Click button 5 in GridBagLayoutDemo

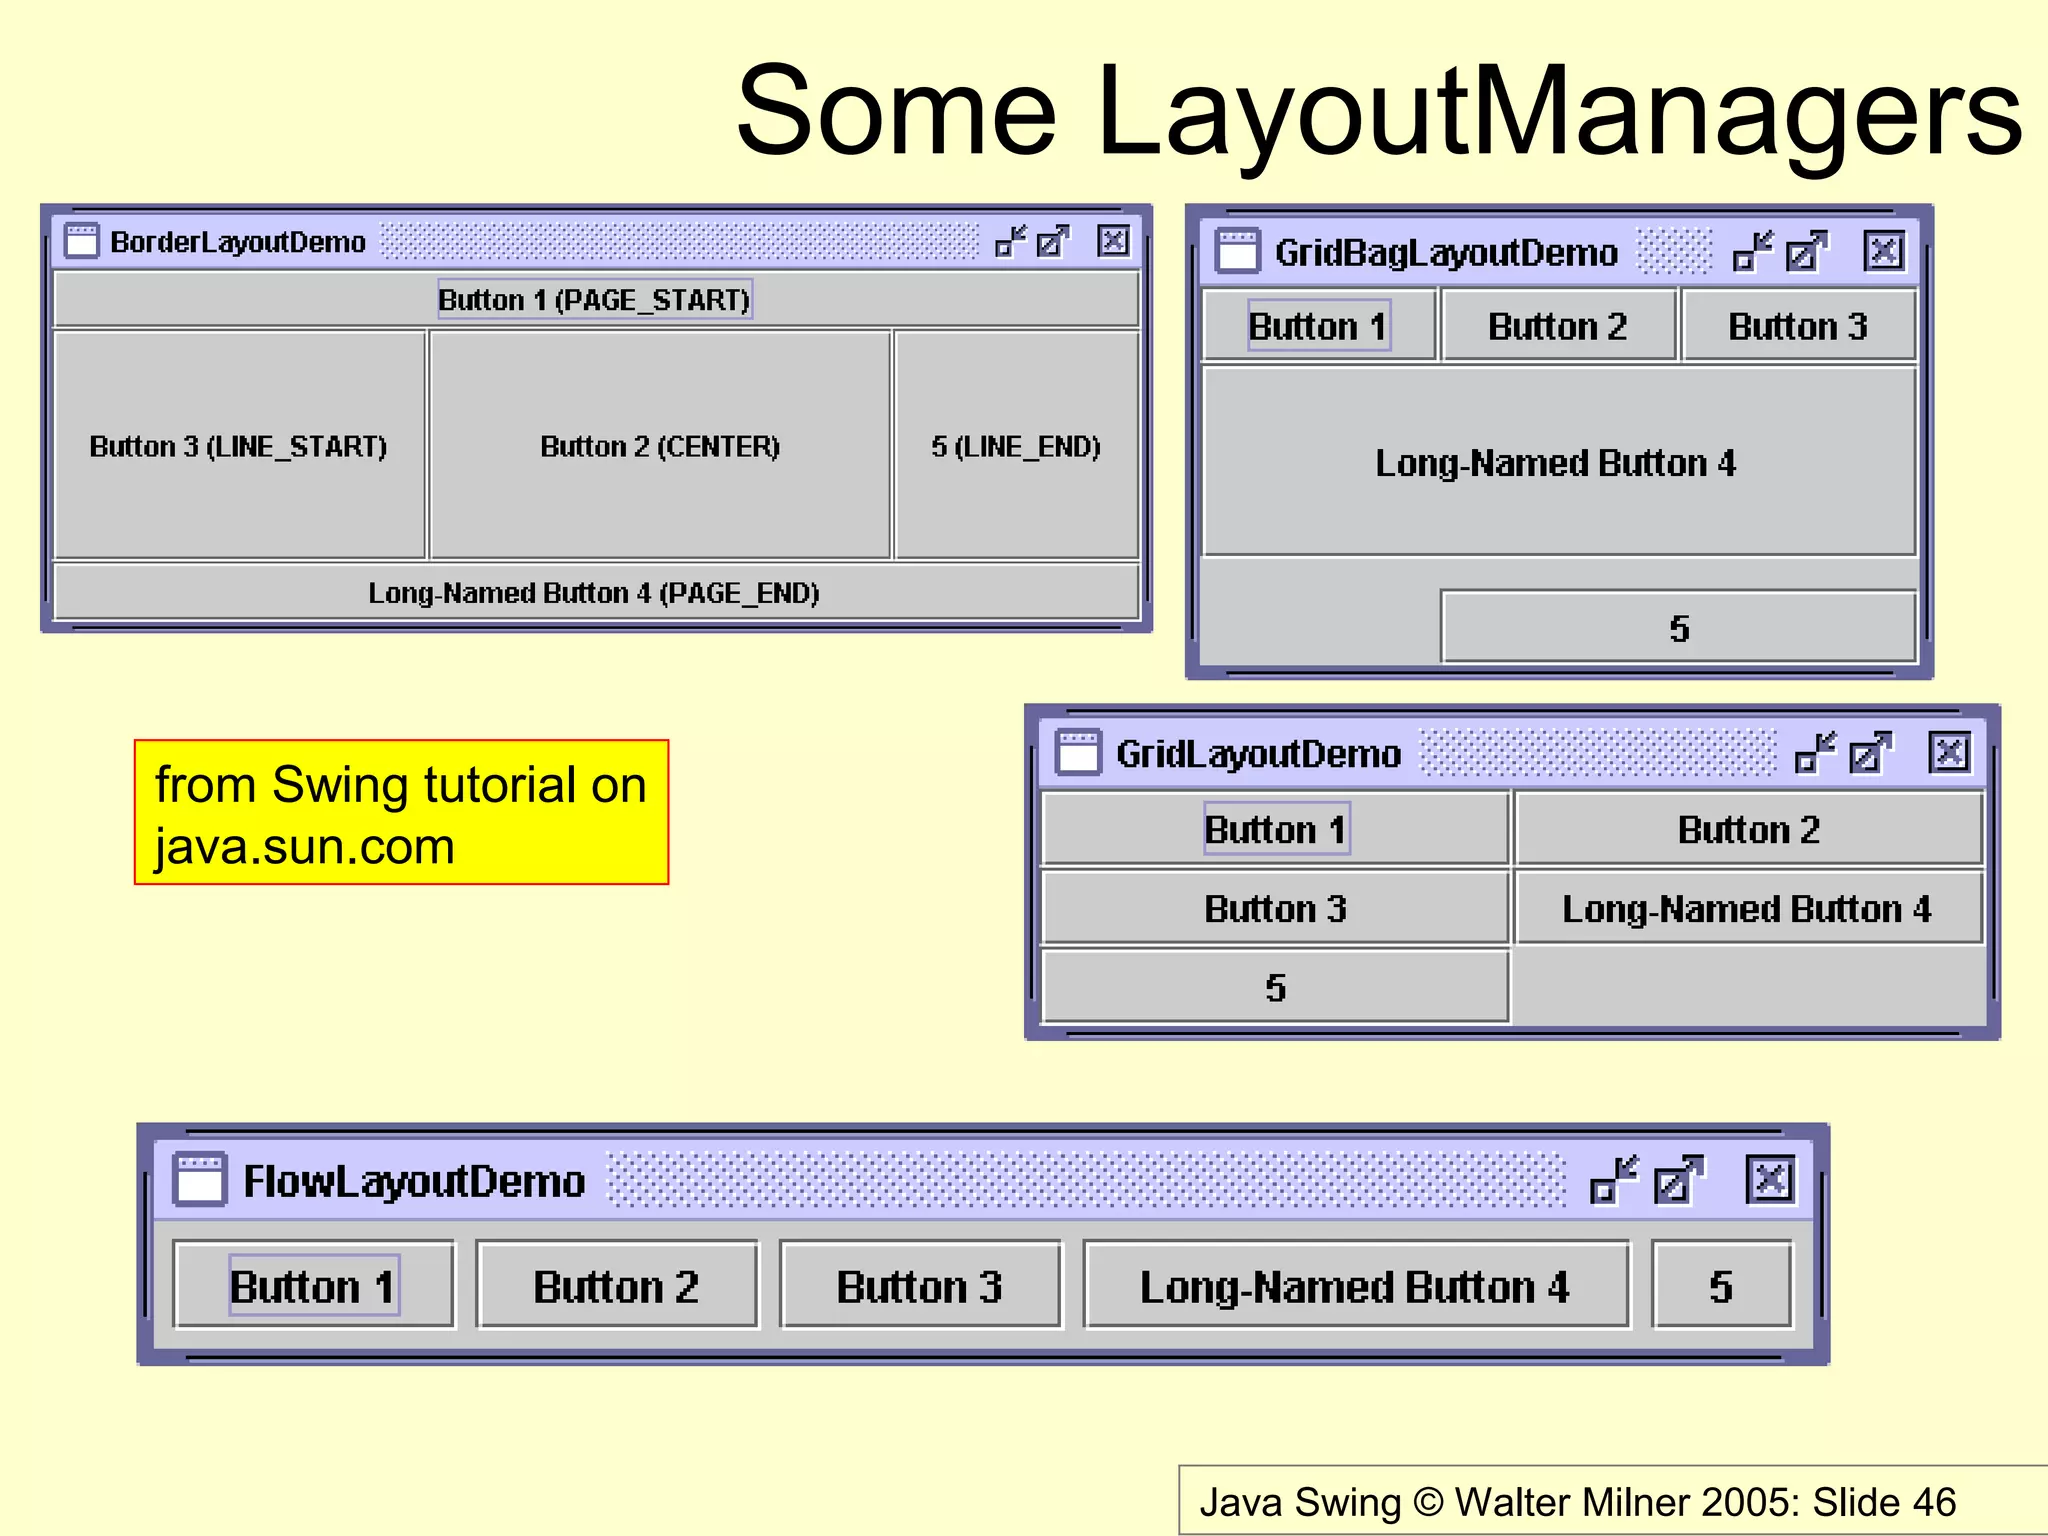(1679, 627)
